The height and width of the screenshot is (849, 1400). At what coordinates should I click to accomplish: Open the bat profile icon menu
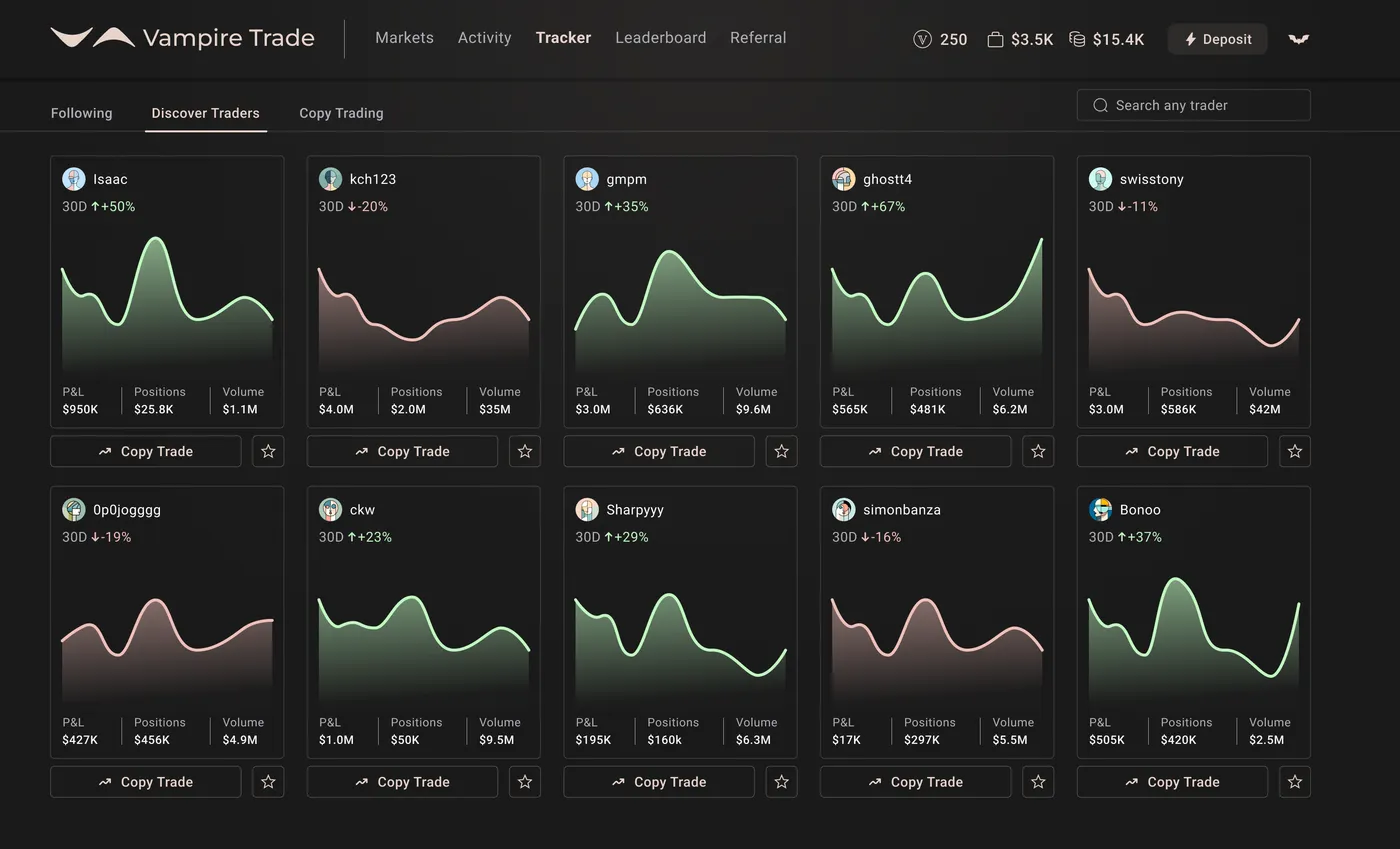coord(1298,39)
